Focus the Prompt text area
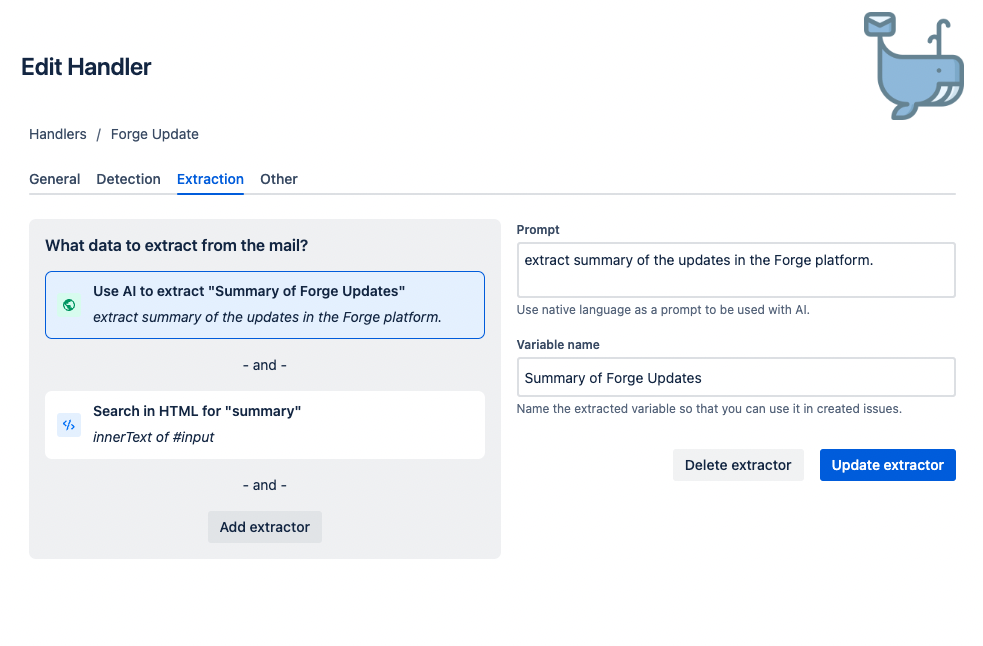Image resolution: width=983 pixels, height=646 pixels. (x=735, y=270)
